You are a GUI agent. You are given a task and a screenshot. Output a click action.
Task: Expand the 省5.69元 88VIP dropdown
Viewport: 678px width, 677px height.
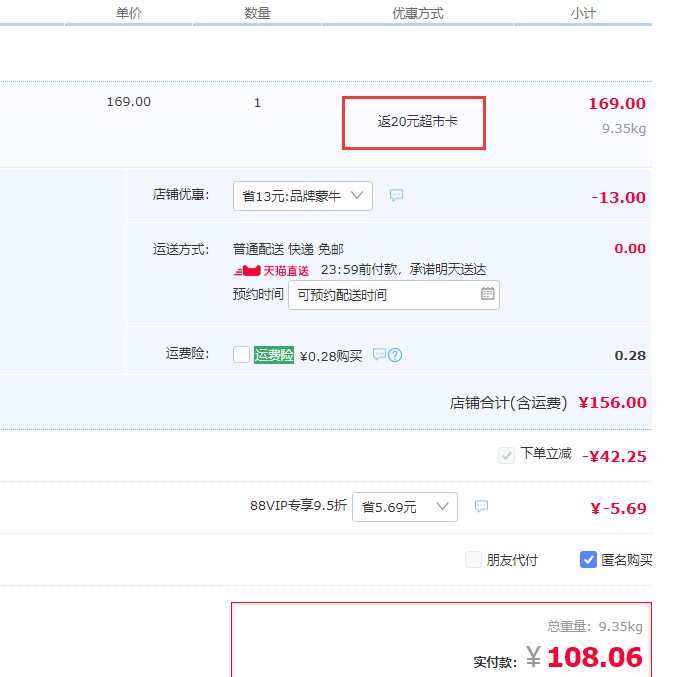tap(404, 507)
